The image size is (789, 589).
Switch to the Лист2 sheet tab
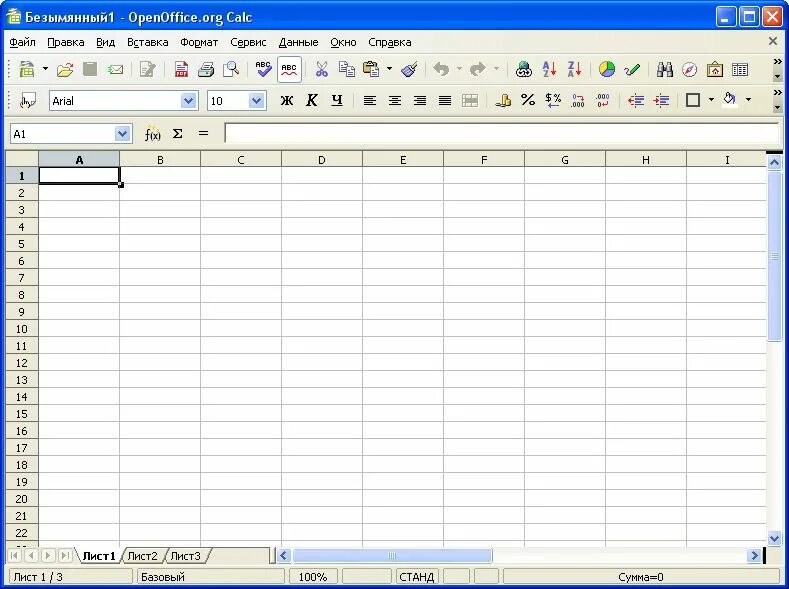pos(142,556)
